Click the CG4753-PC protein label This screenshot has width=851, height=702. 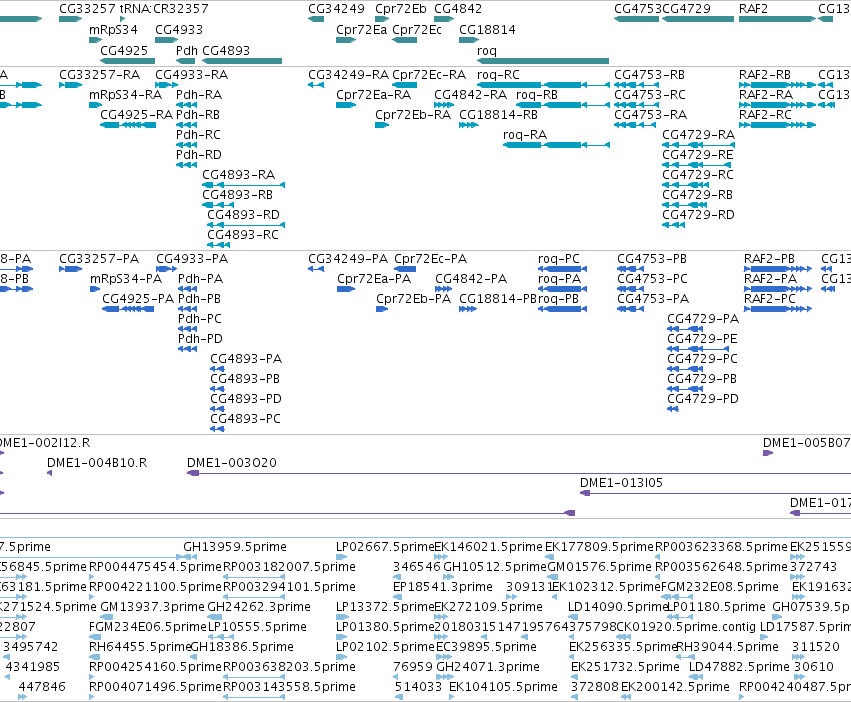(652, 279)
